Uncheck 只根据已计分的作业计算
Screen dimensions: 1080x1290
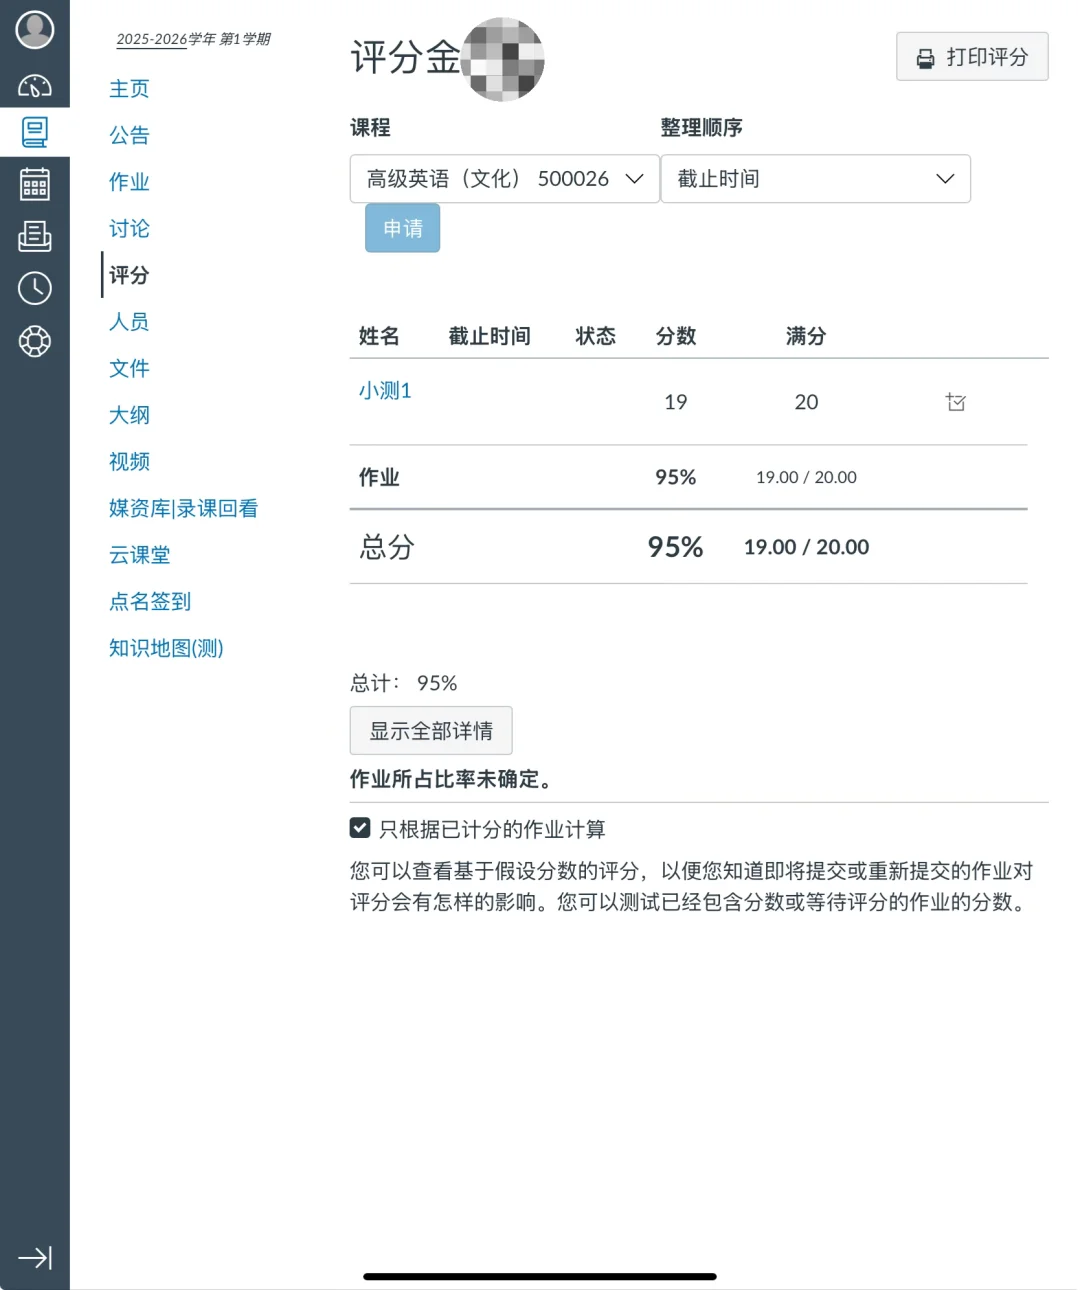tap(359, 827)
